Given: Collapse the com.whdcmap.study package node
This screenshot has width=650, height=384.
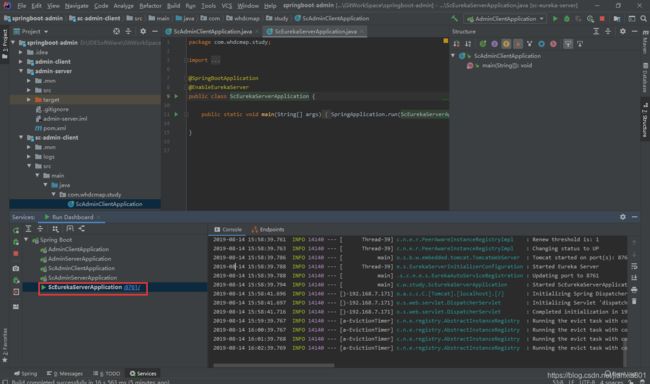Looking at the screenshot, I should (53, 194).
